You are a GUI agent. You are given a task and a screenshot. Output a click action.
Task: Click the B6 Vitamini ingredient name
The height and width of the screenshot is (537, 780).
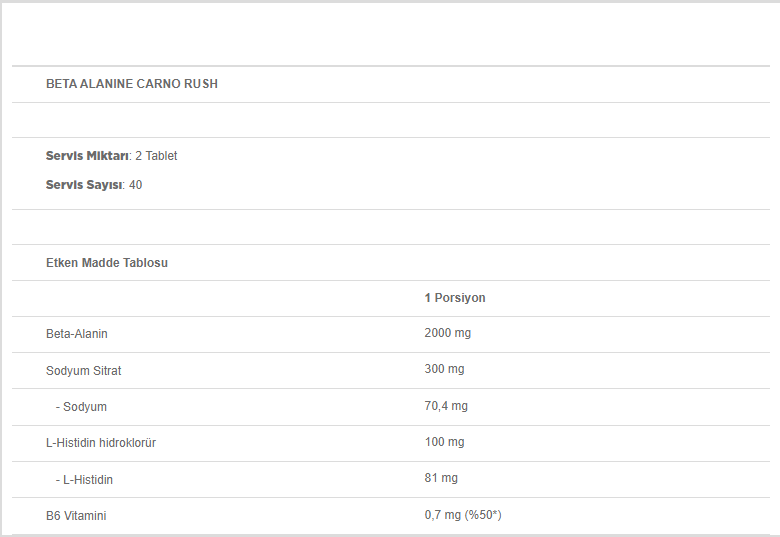(76, 516)
